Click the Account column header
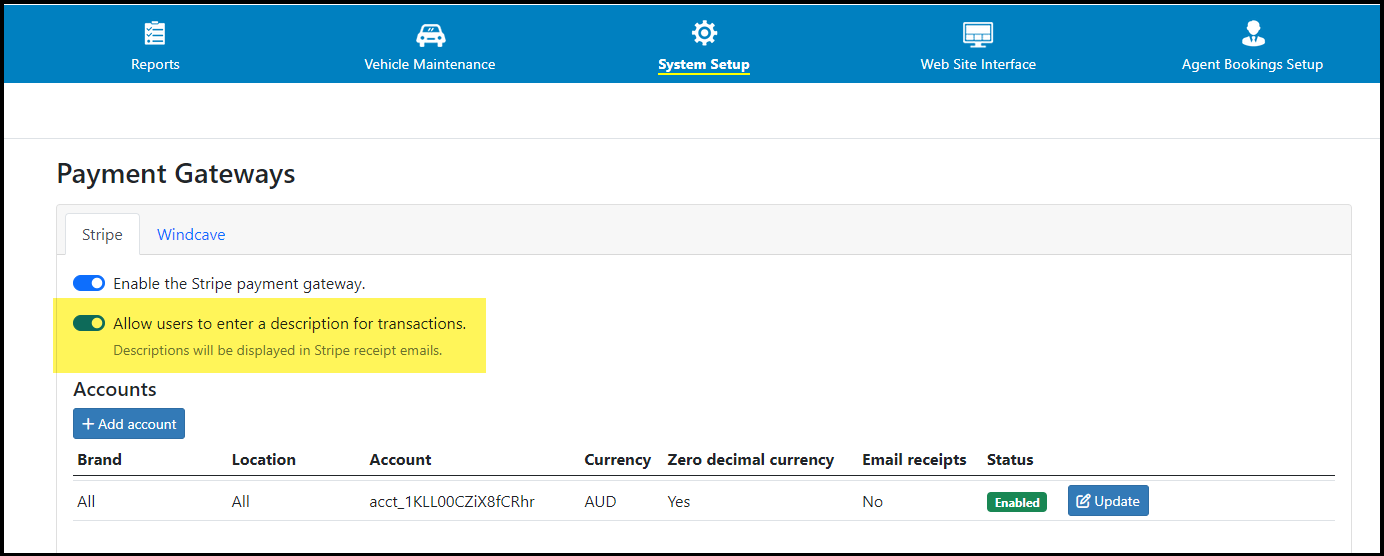 coord(400,460)
